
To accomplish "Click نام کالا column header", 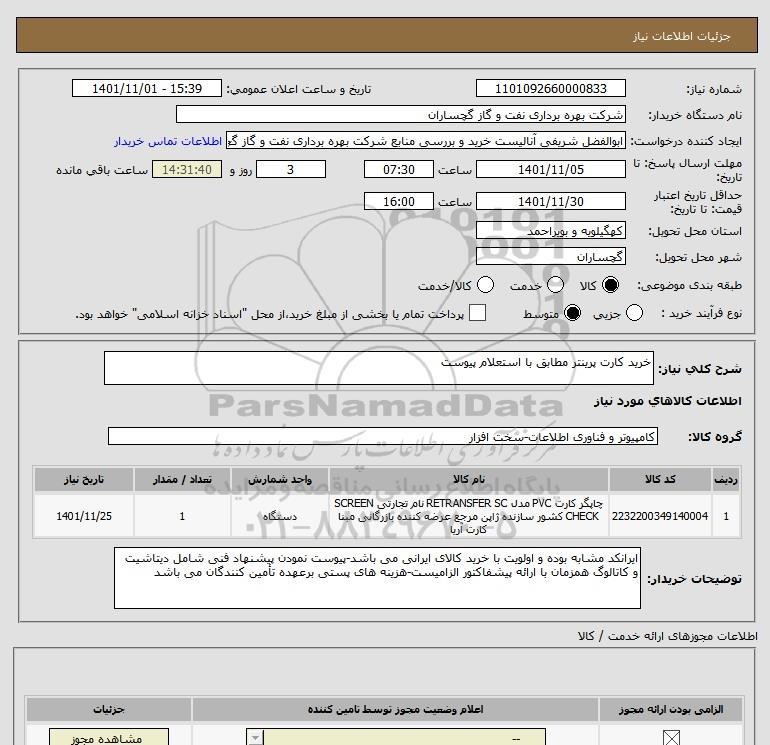I will click(x=468, y=479).
